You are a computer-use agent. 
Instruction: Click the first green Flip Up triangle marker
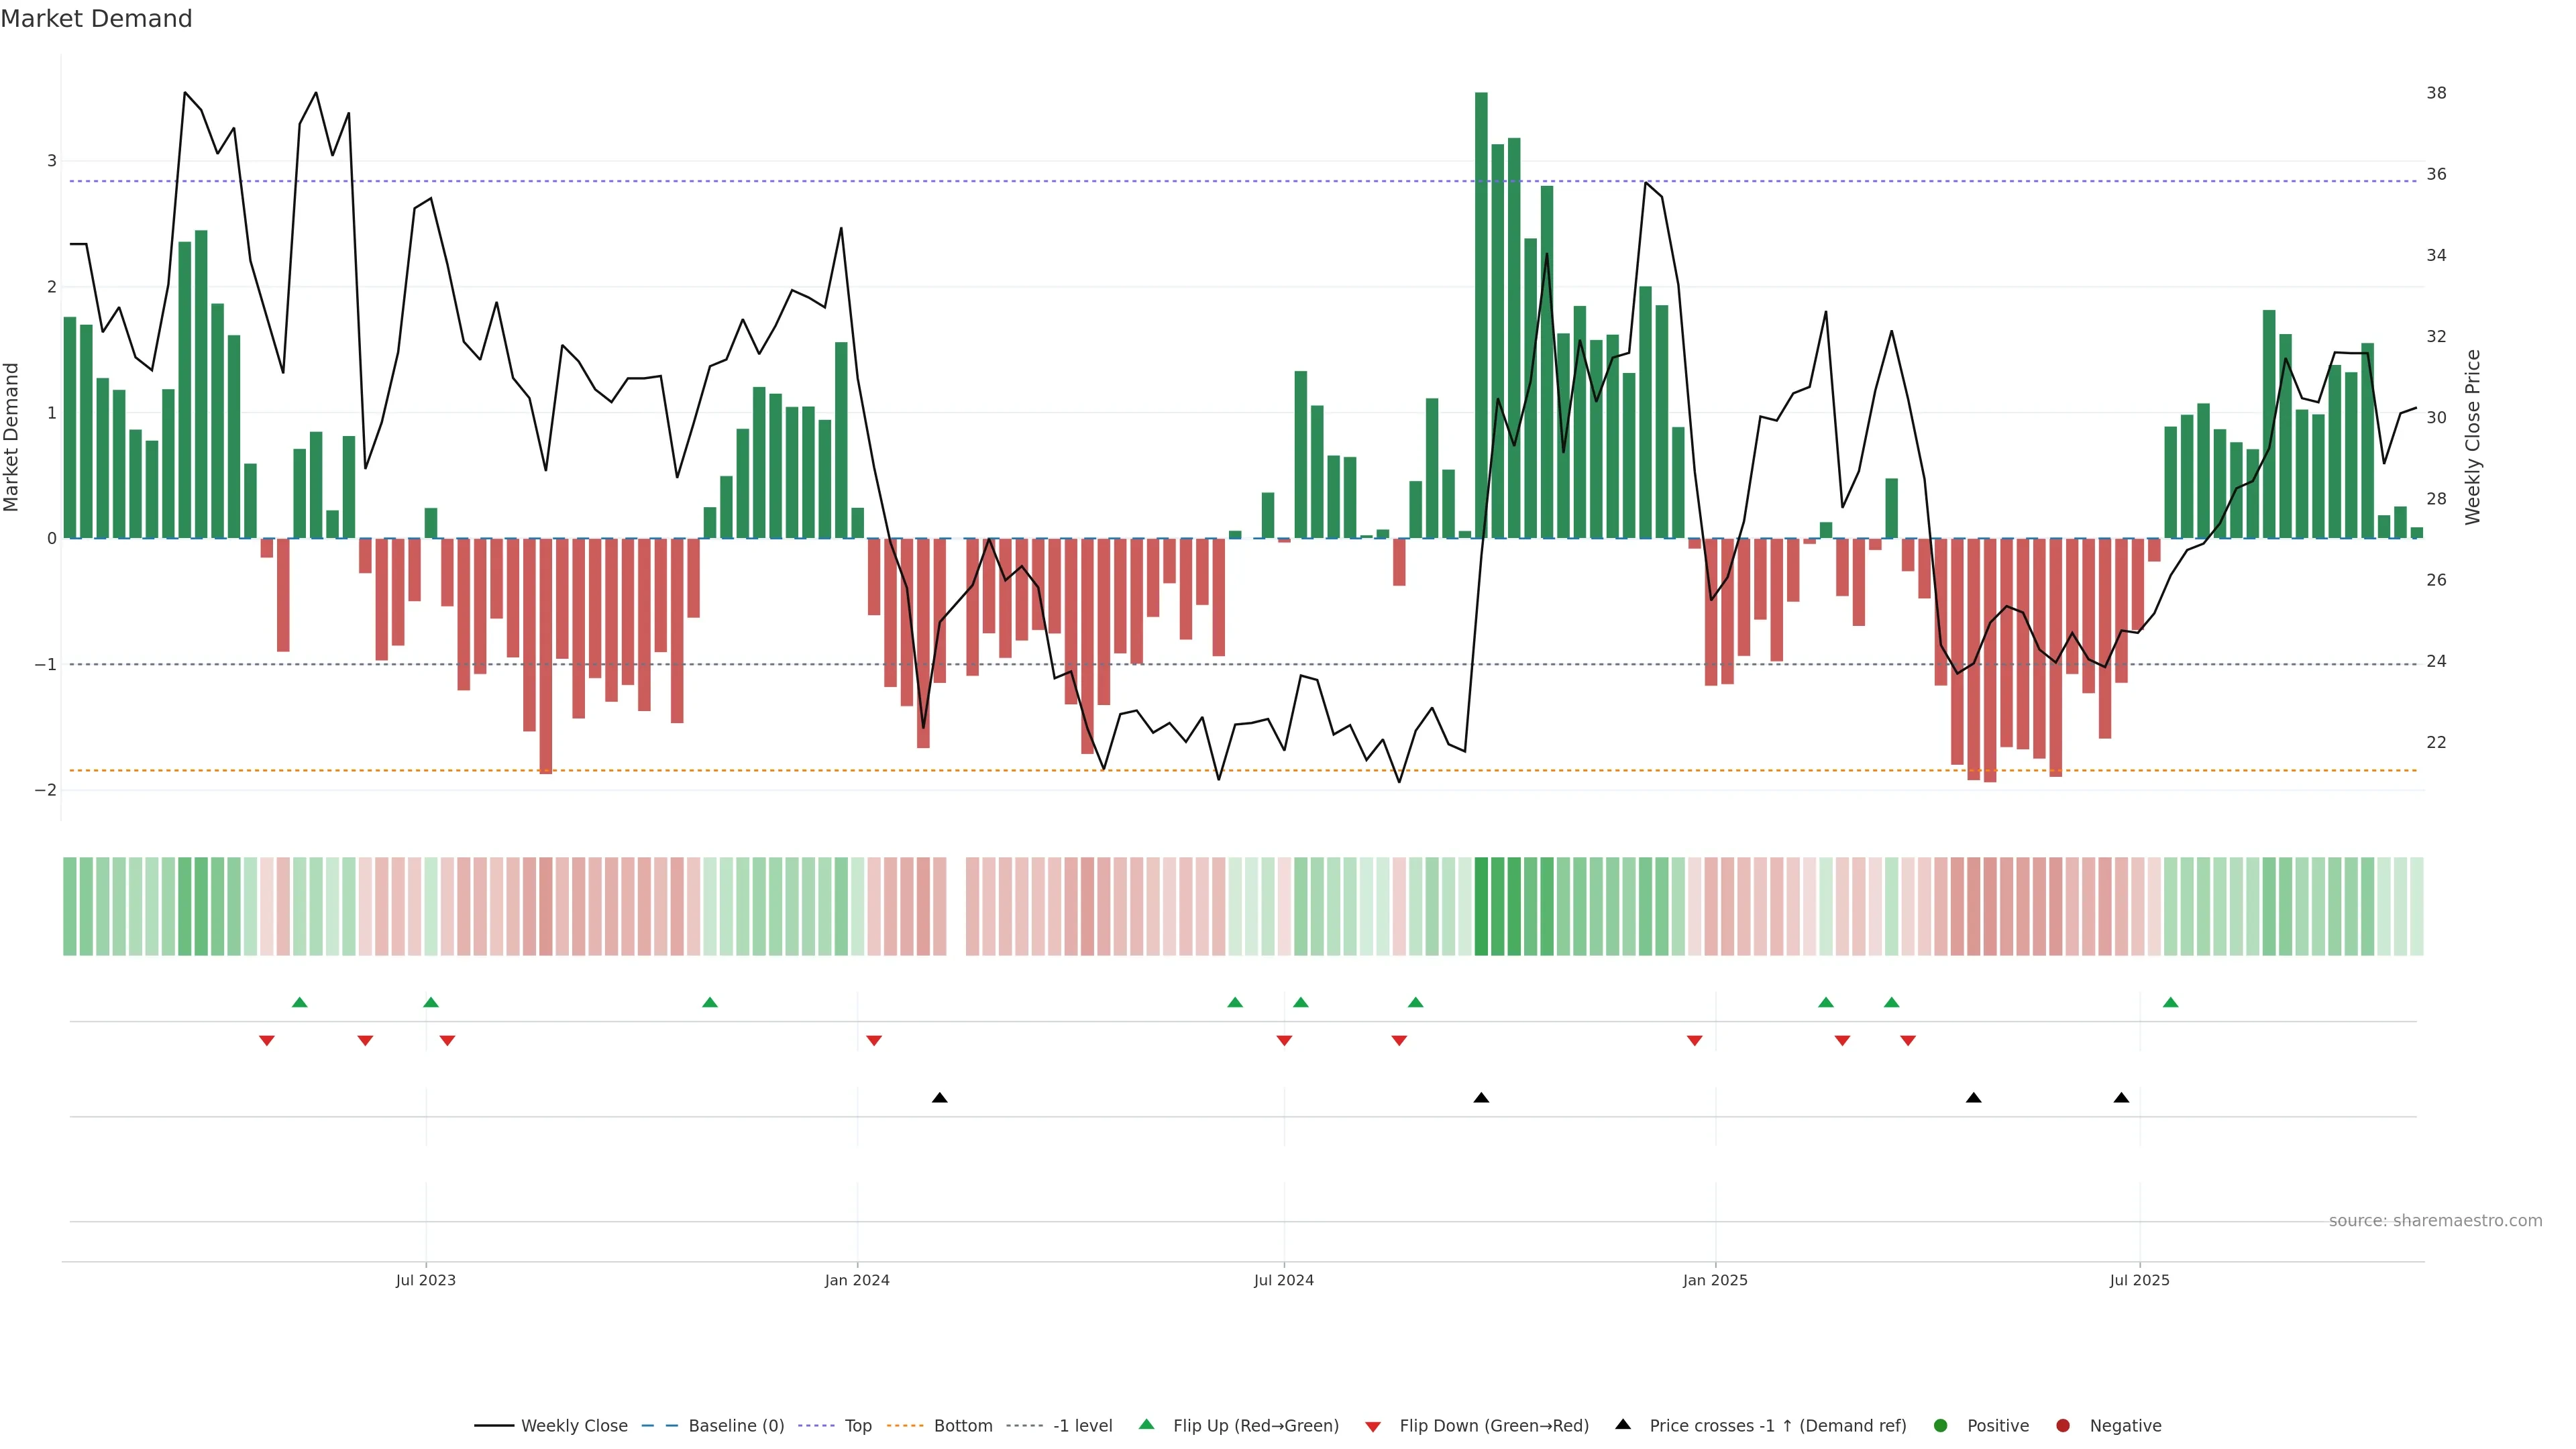[299, 1002]
